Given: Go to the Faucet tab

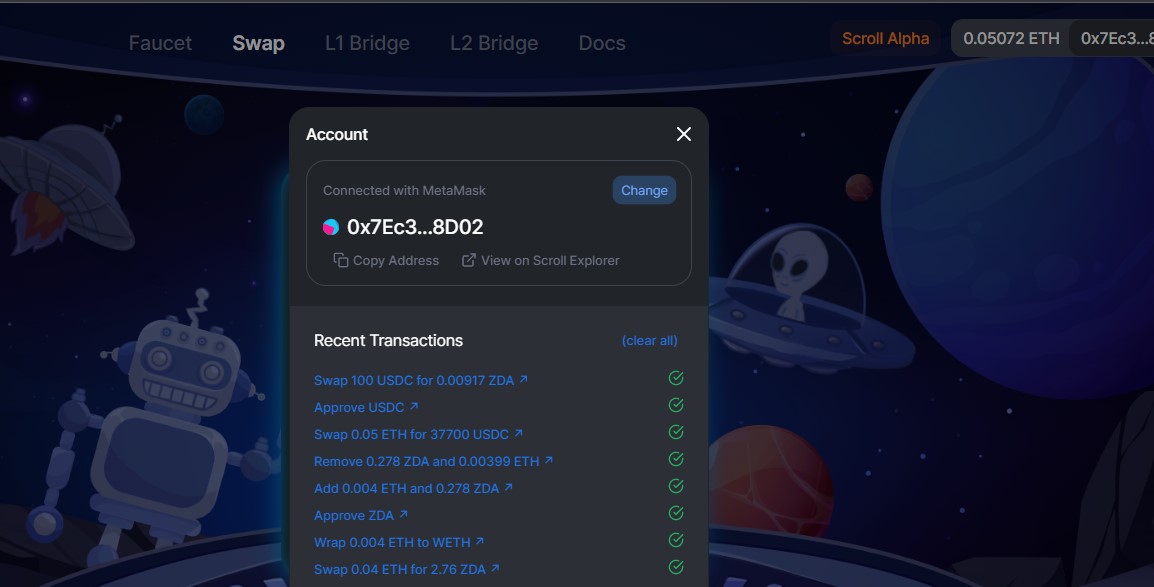Looking at the screenshot, I should coord(160,43).
